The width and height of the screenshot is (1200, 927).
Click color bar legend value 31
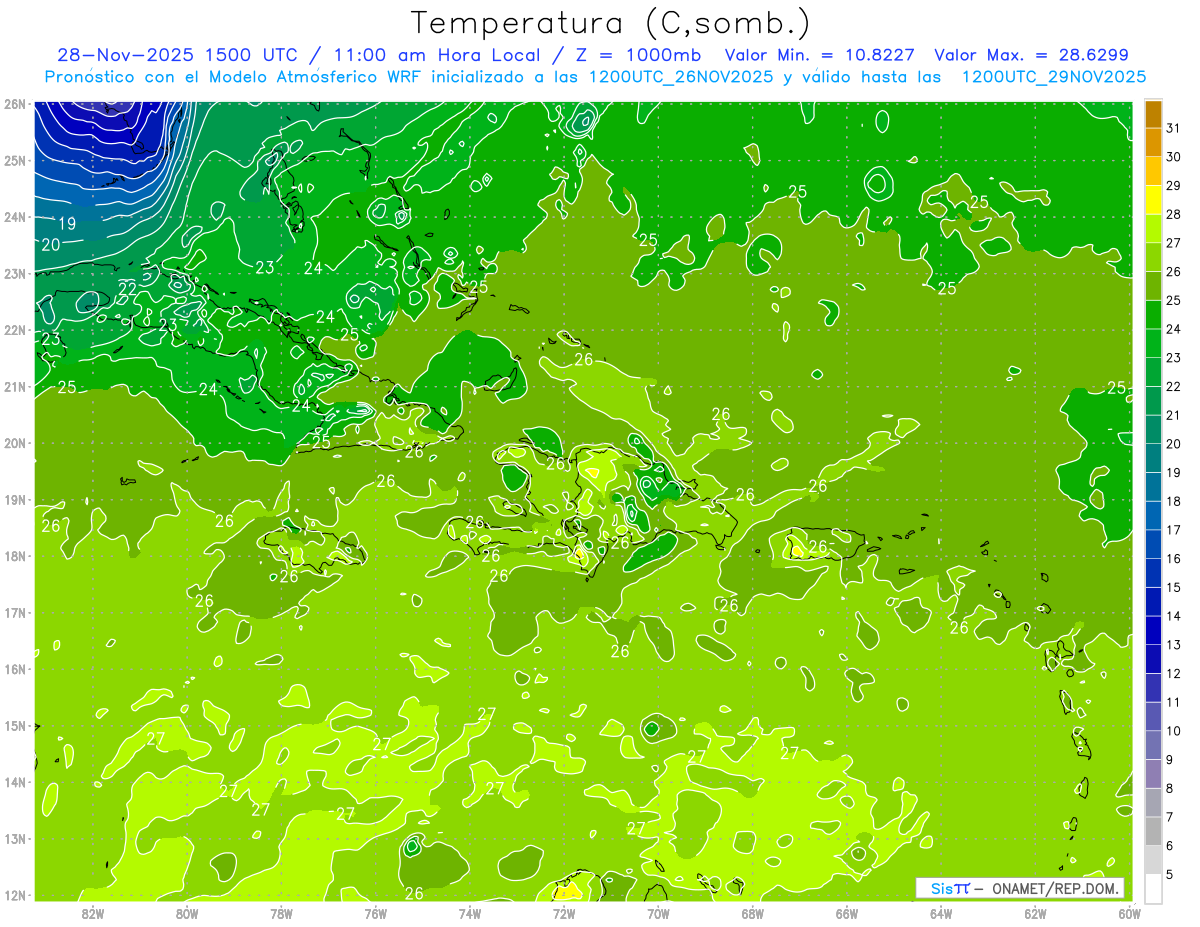[x=1174, y=127]
